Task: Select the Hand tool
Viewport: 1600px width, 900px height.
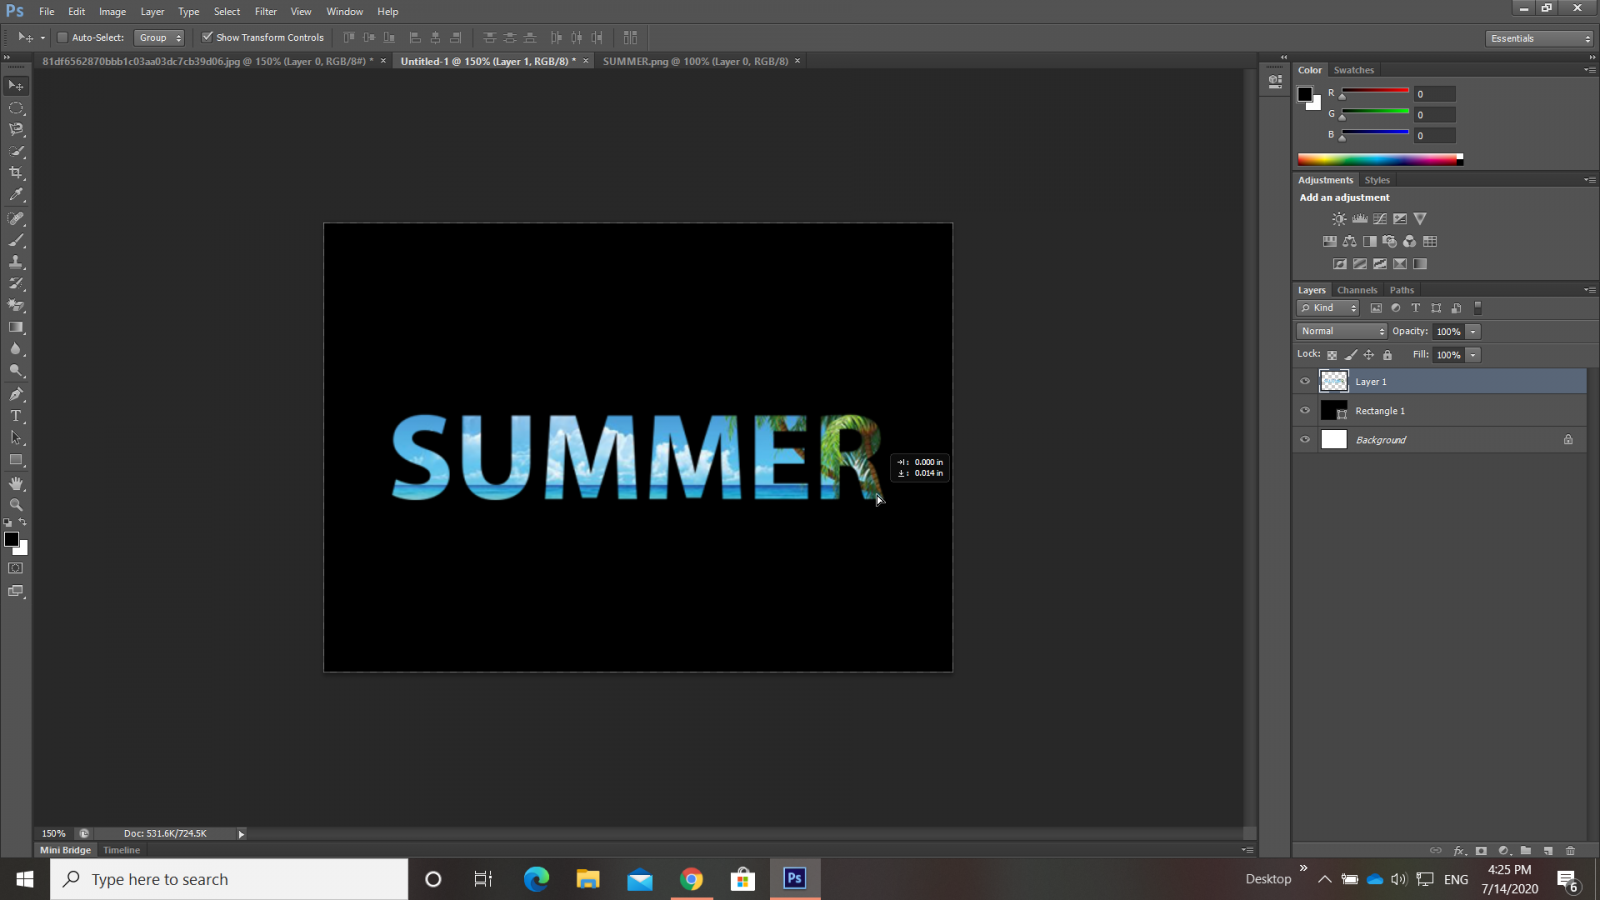Action: tap(16, 483)
